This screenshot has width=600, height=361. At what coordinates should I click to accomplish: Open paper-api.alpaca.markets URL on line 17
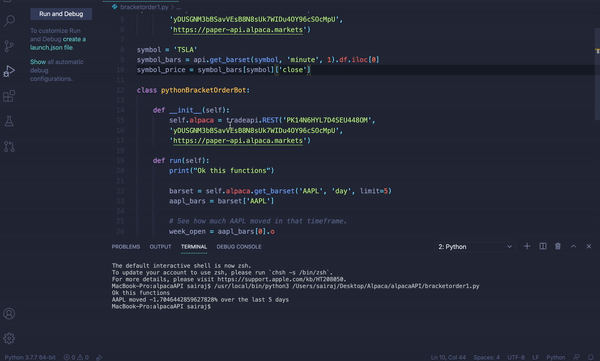click(x=238, y=140)
